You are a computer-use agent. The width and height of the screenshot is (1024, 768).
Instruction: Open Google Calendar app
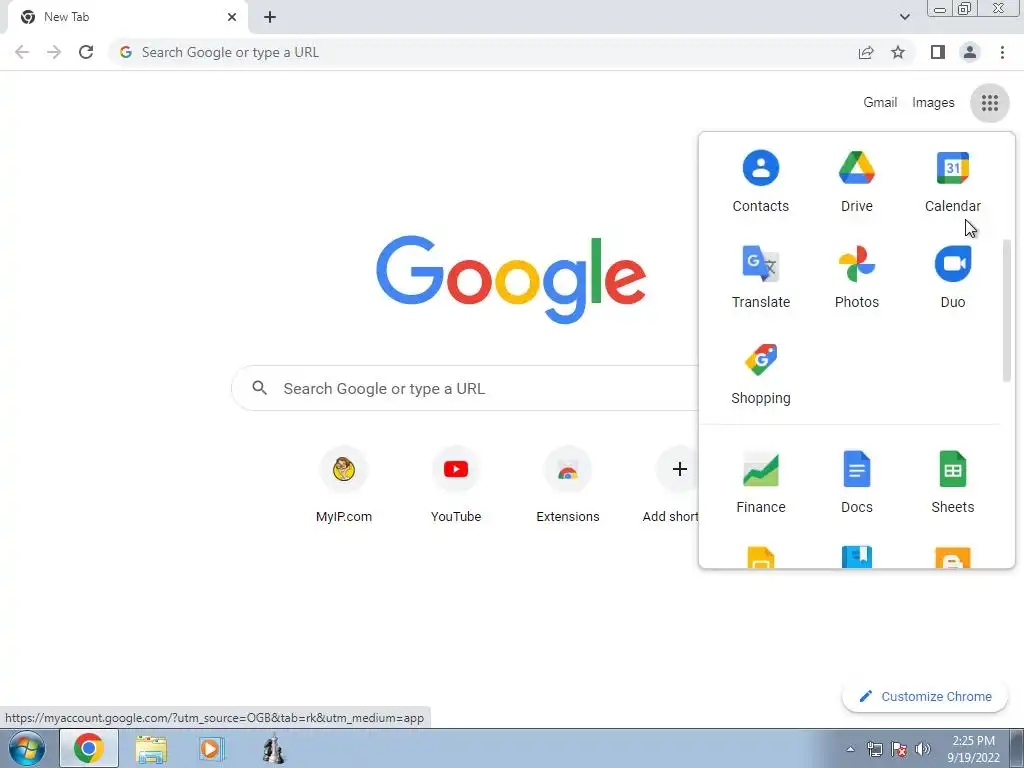(x=952, y=182)
